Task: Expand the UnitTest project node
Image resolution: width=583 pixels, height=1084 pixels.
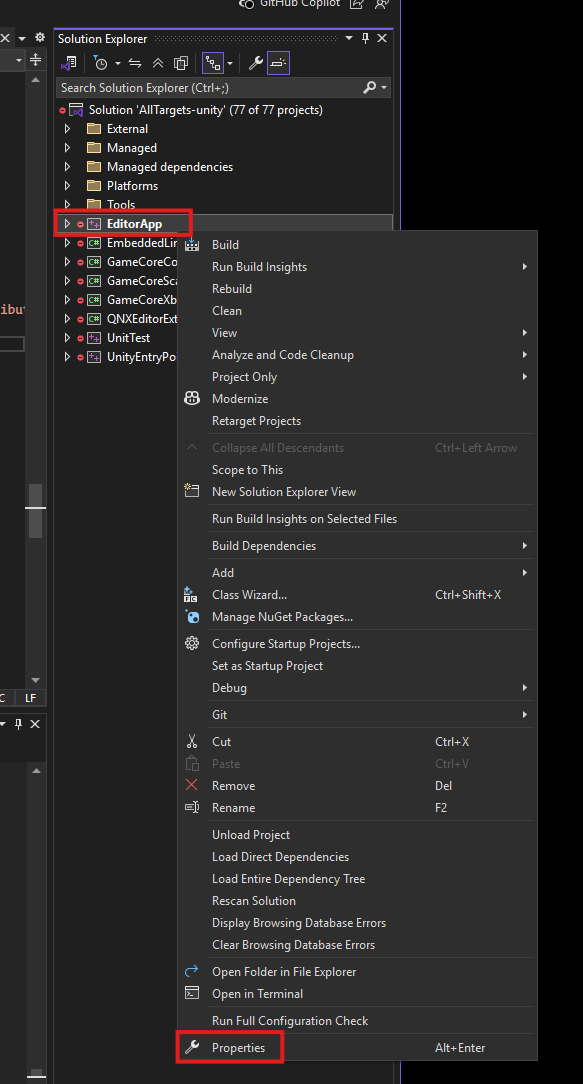Action: click(67, 338)
